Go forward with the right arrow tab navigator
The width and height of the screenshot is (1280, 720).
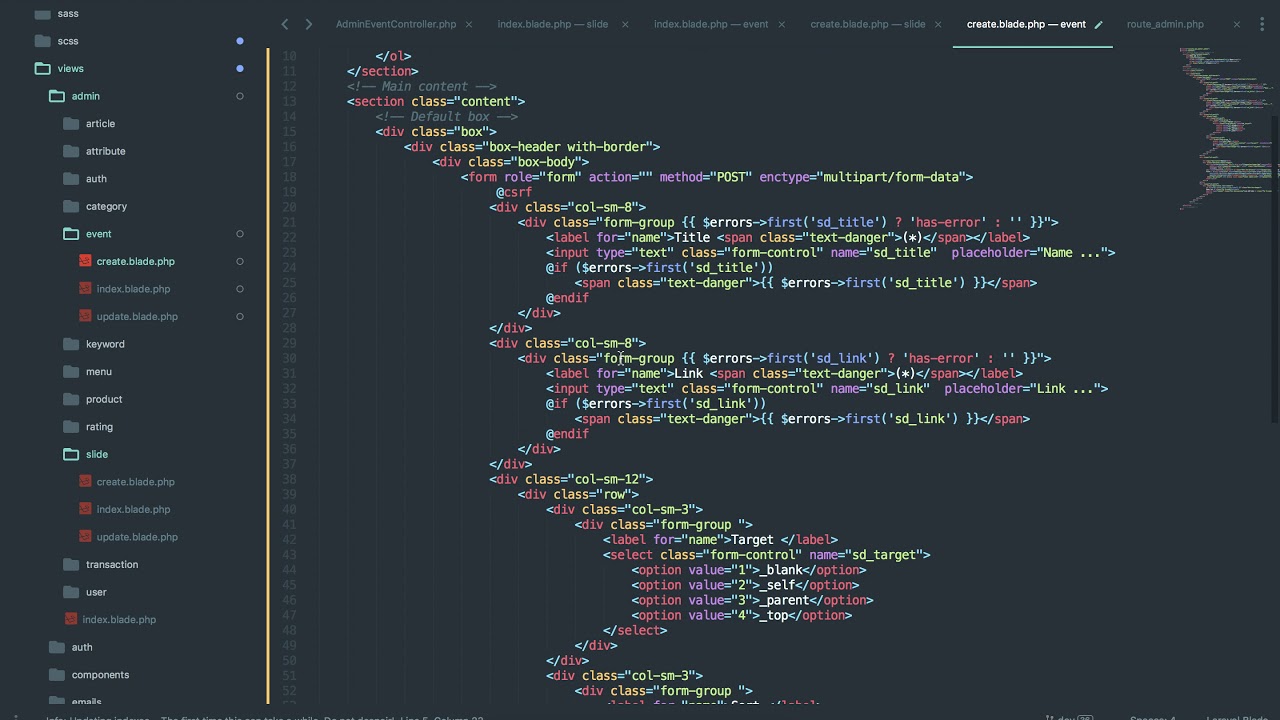tap(308, 24)
